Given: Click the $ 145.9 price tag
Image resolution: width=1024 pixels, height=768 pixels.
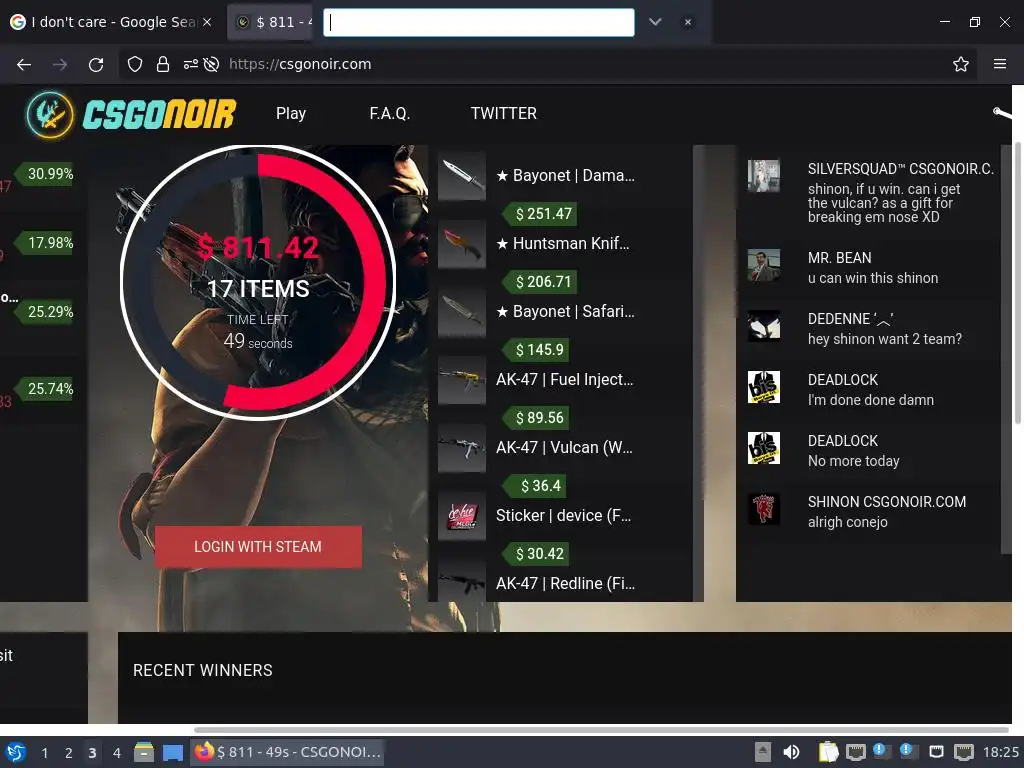Looking at the screenshot, I should point(536,349).
